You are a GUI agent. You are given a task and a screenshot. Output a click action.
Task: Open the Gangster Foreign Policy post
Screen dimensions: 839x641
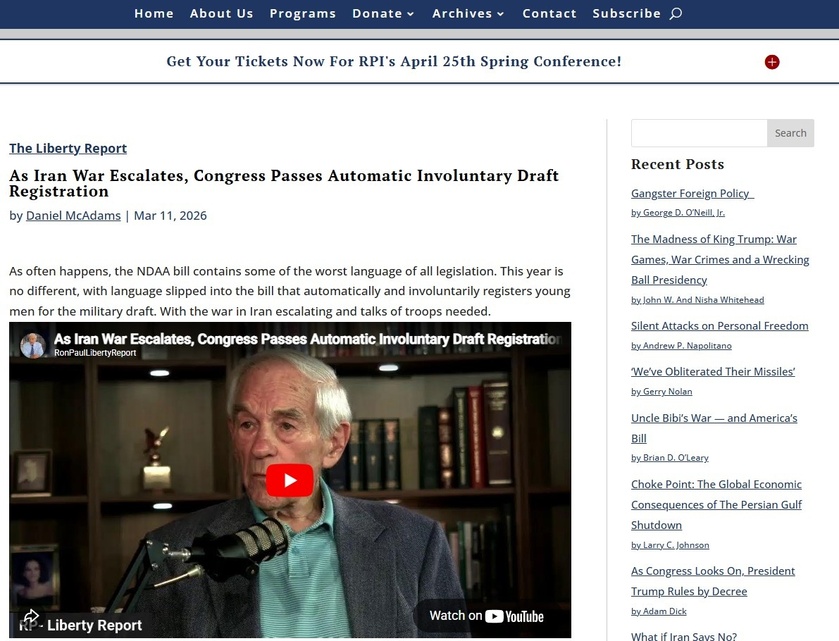pyautogui.click(x=691, y=193)
